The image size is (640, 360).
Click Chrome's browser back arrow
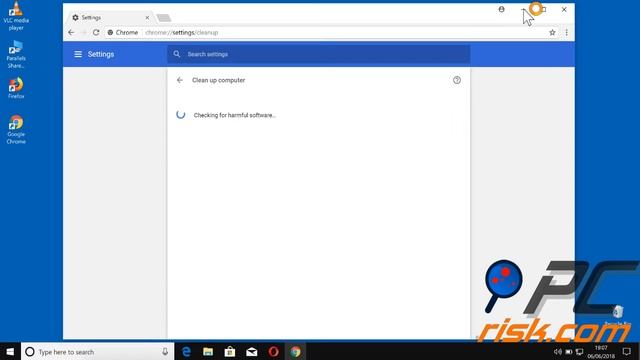click(71, 32)
